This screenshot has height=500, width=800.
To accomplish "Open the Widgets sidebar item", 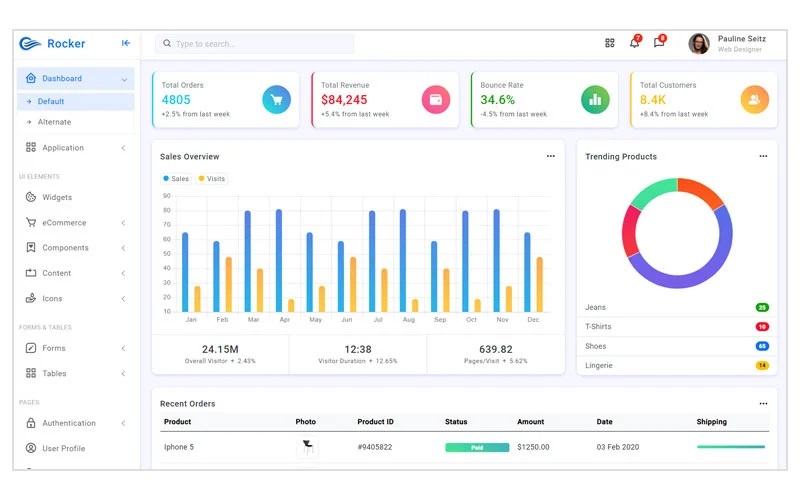I will [57, 198].
